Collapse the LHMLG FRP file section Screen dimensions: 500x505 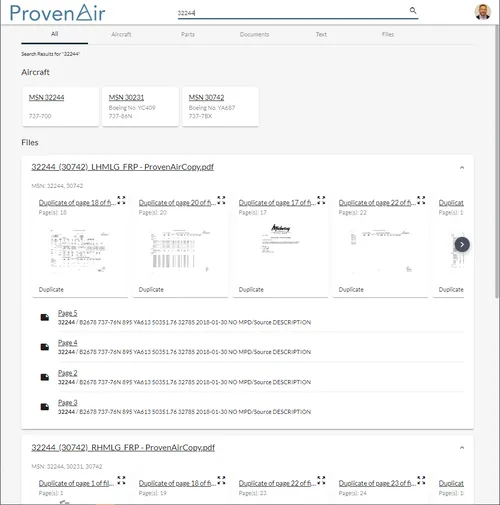click(462, 167)
